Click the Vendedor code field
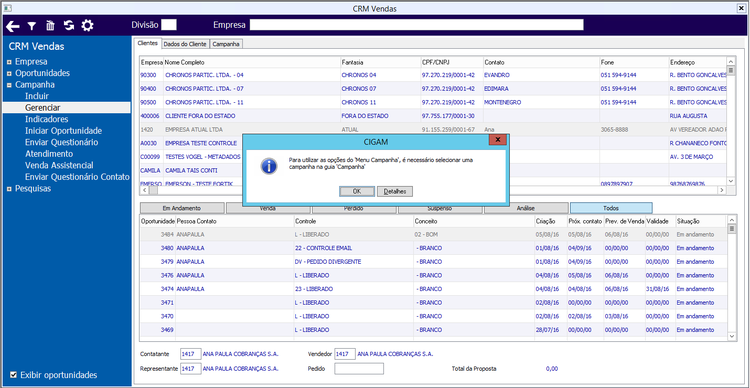This screenshot has height=388, width=750. [x=345, y=354]
